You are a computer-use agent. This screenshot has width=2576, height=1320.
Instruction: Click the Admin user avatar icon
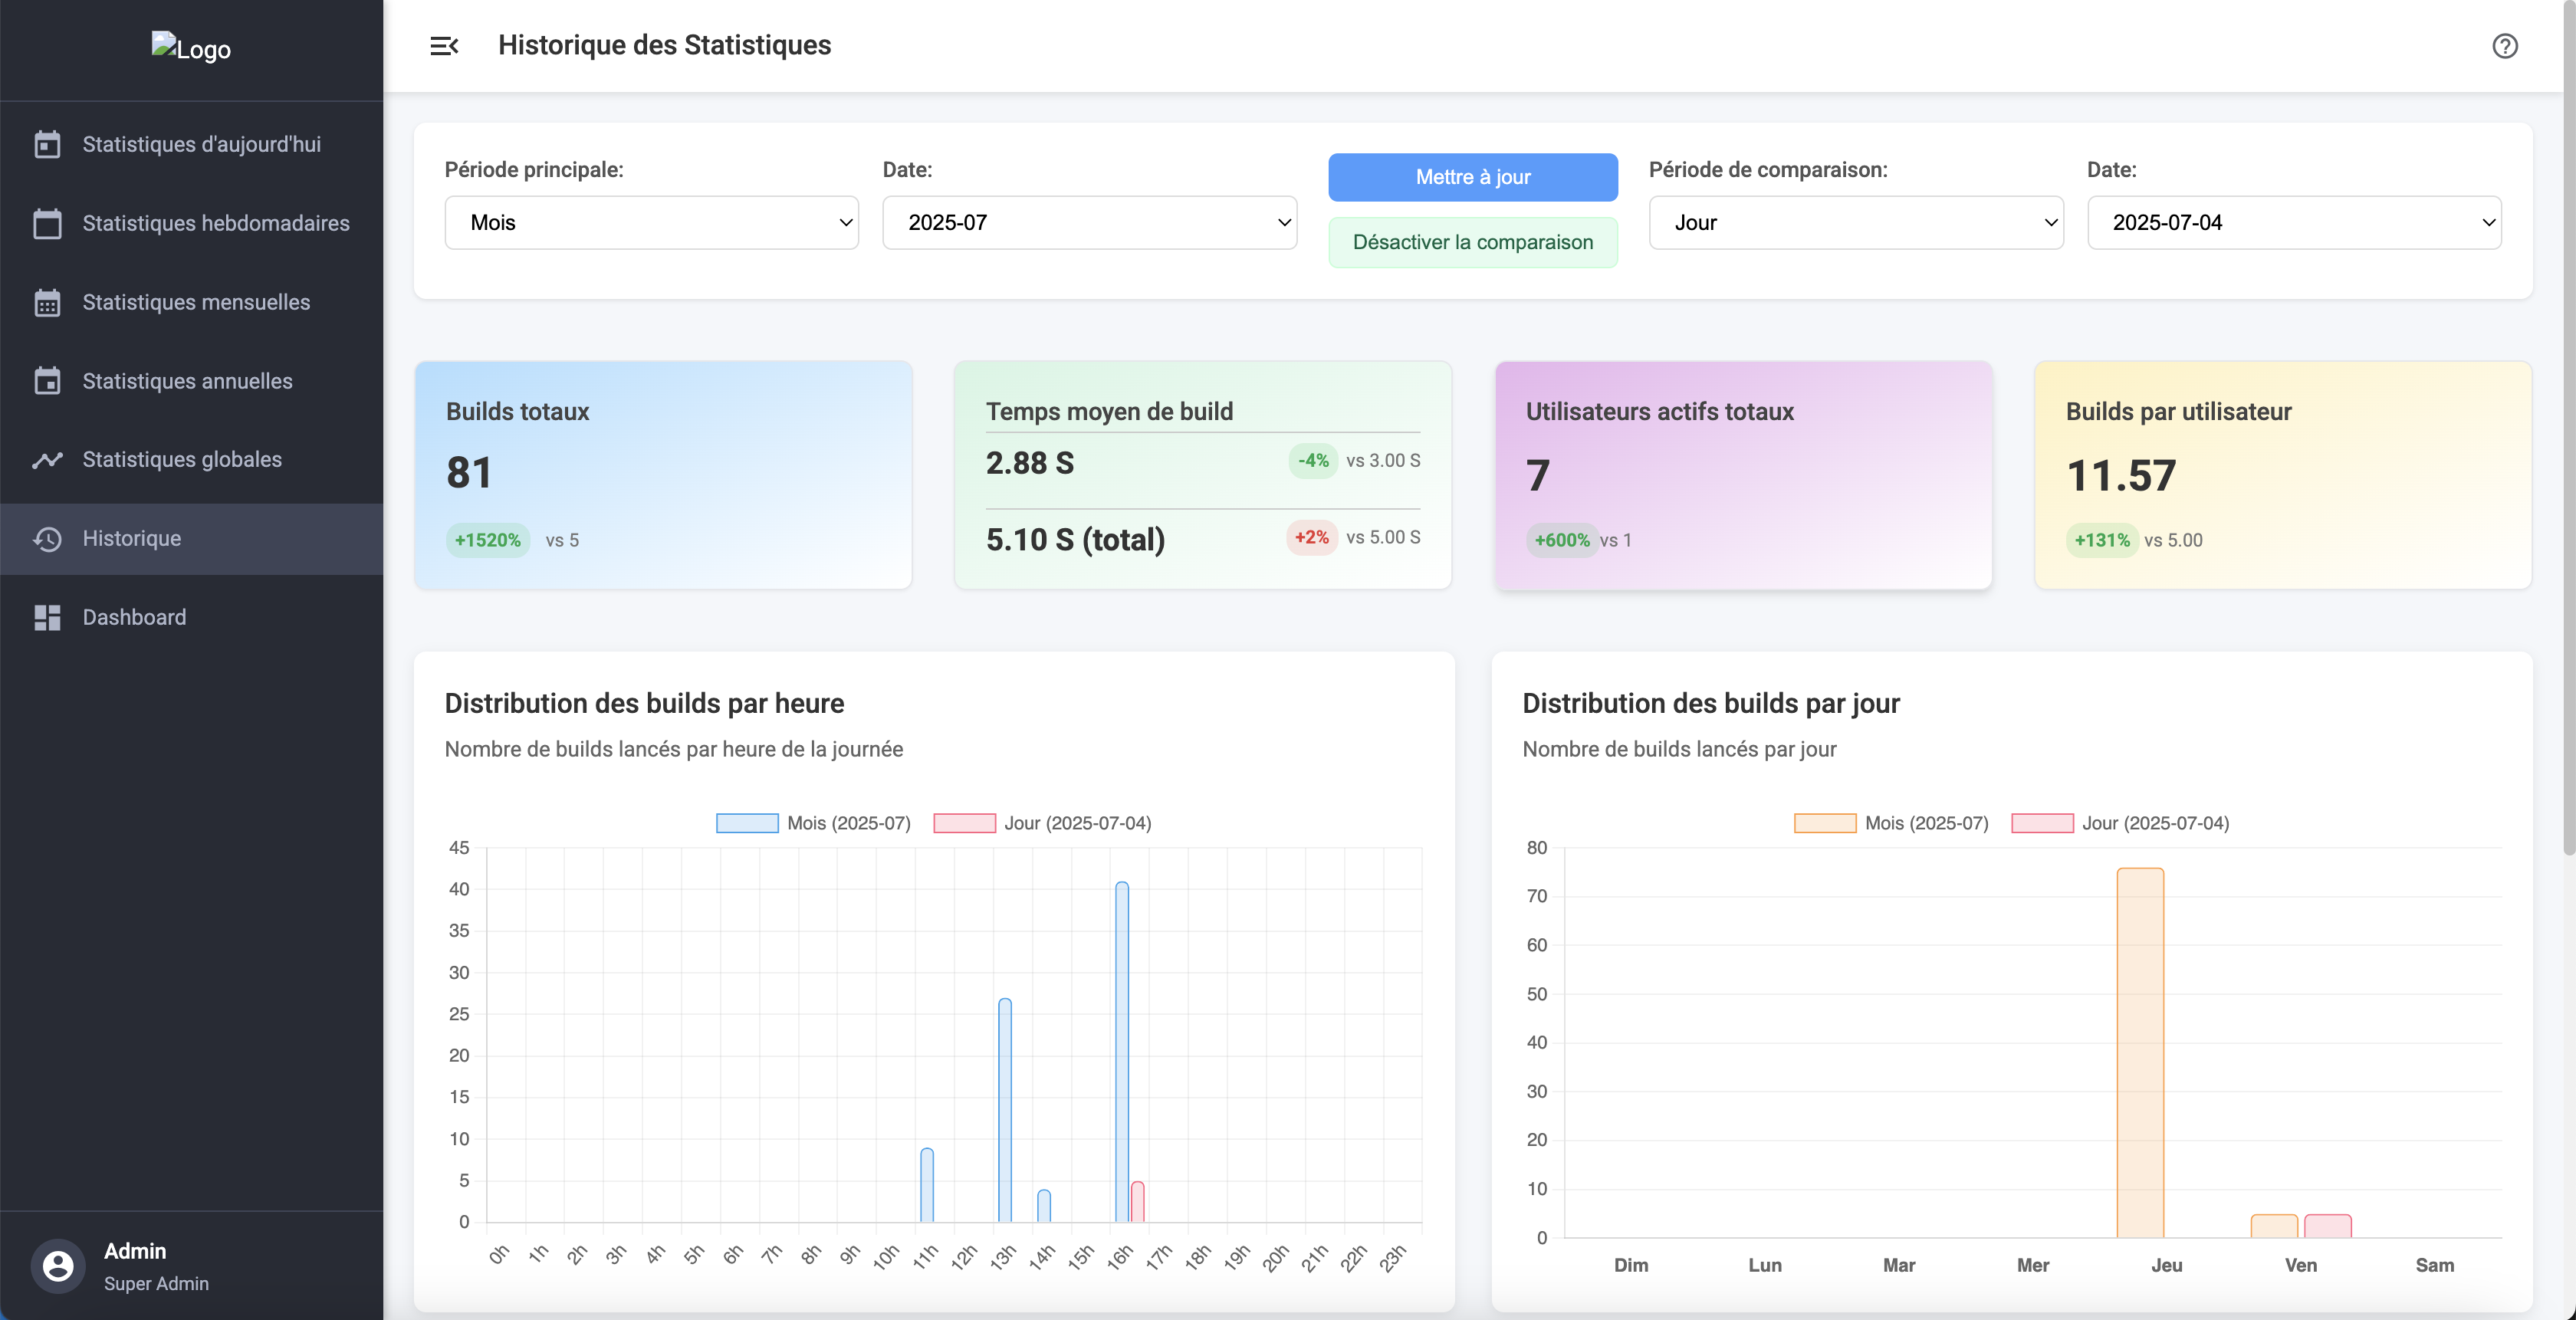click(58, 1266)
